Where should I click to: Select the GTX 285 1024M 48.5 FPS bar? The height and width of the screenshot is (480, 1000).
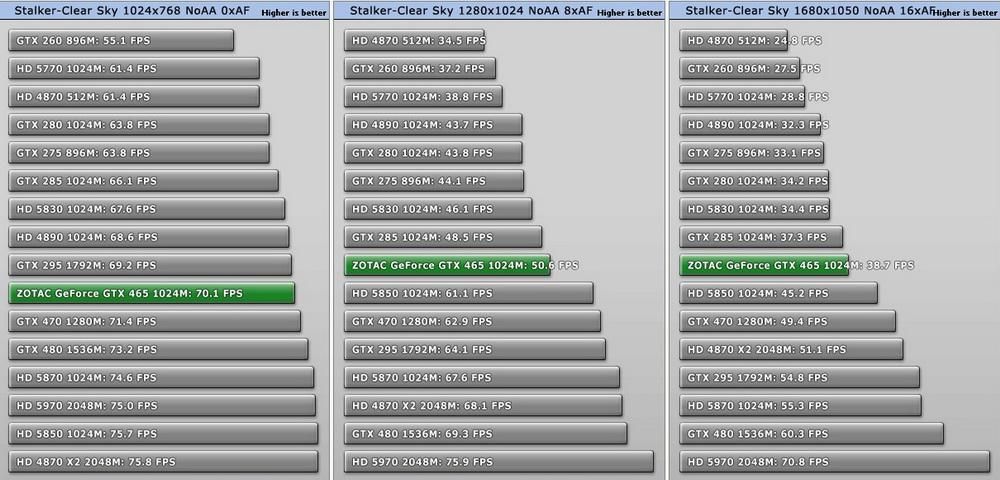[x=443, y=236]
